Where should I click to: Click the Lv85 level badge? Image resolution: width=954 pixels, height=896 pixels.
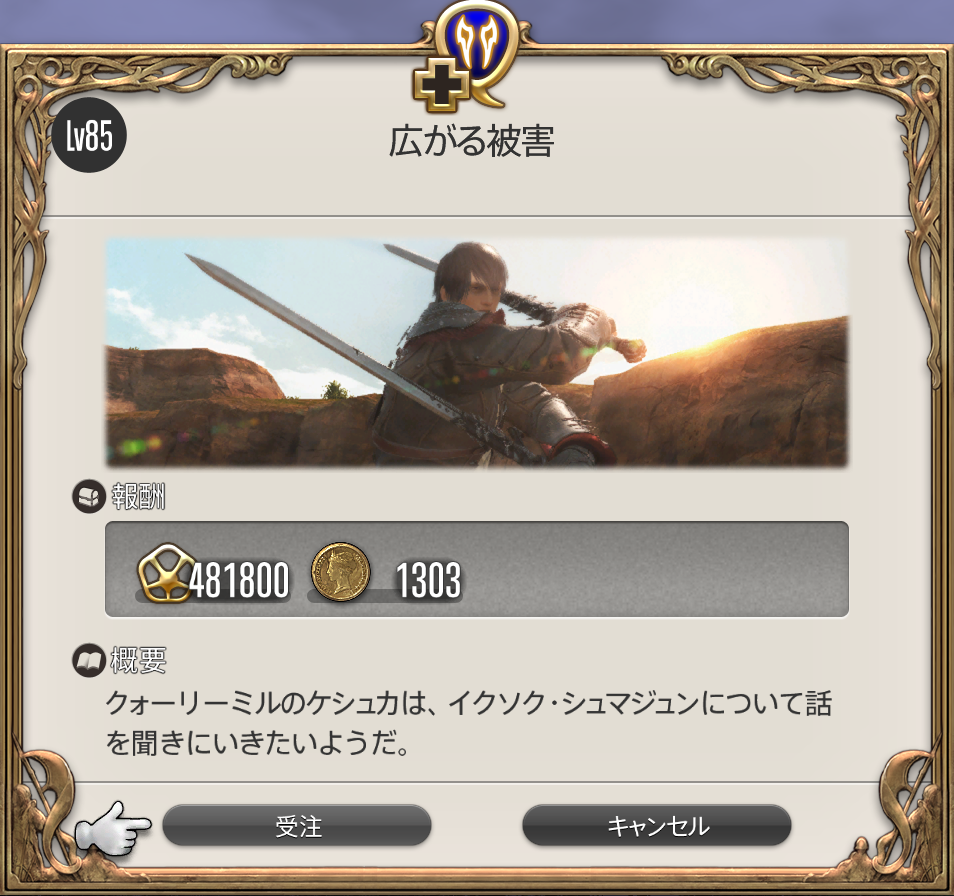click(90, 135)
